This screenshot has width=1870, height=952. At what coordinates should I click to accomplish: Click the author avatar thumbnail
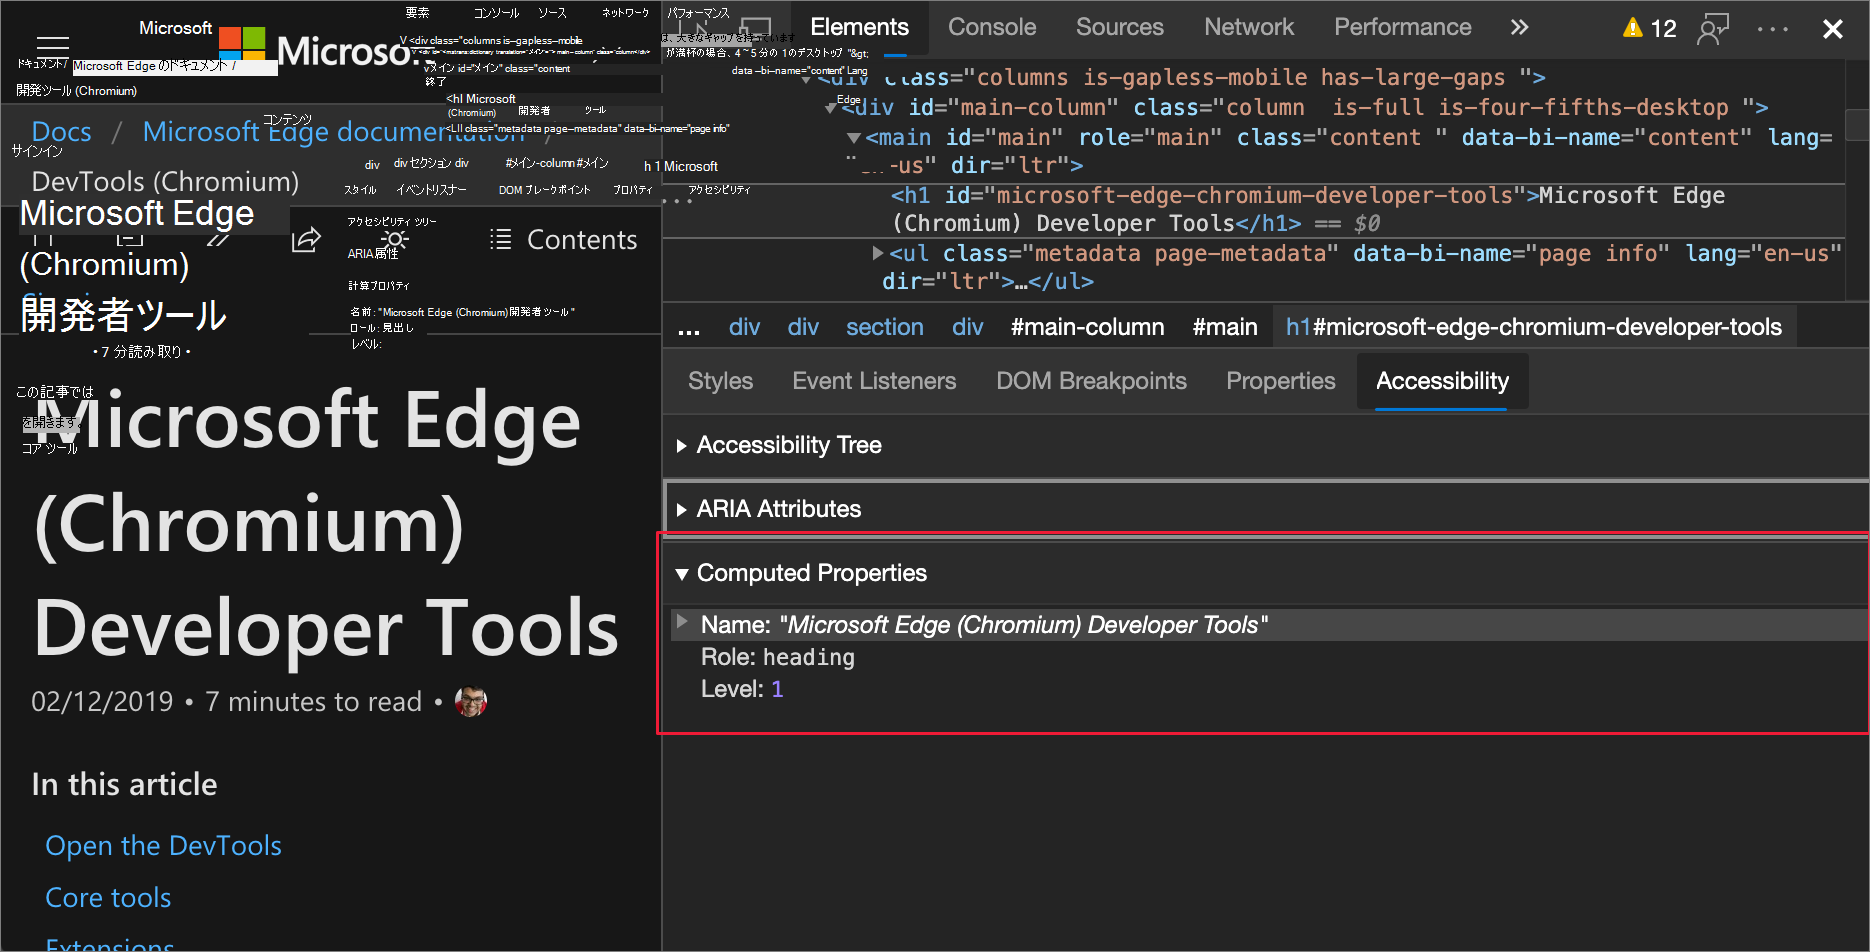[x=470, y=702]
